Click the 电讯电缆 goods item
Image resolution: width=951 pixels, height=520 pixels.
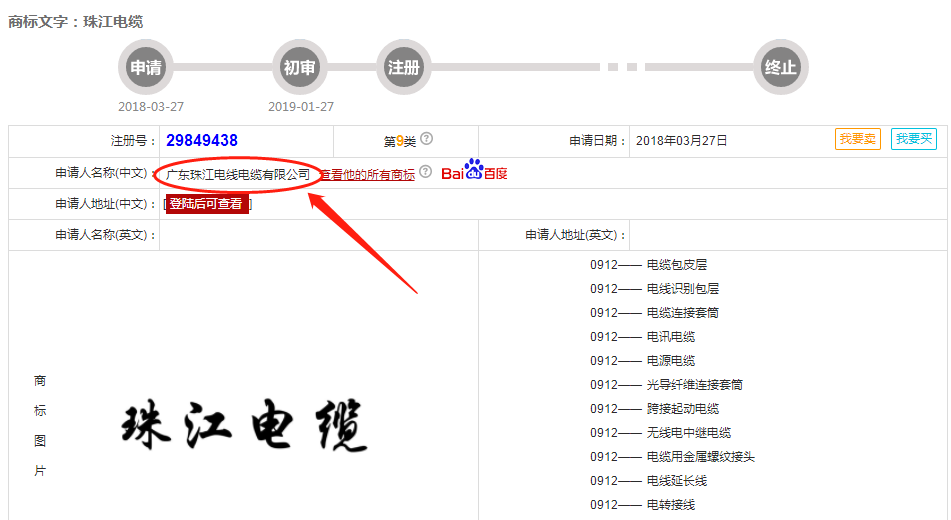(x=671, y=337)
